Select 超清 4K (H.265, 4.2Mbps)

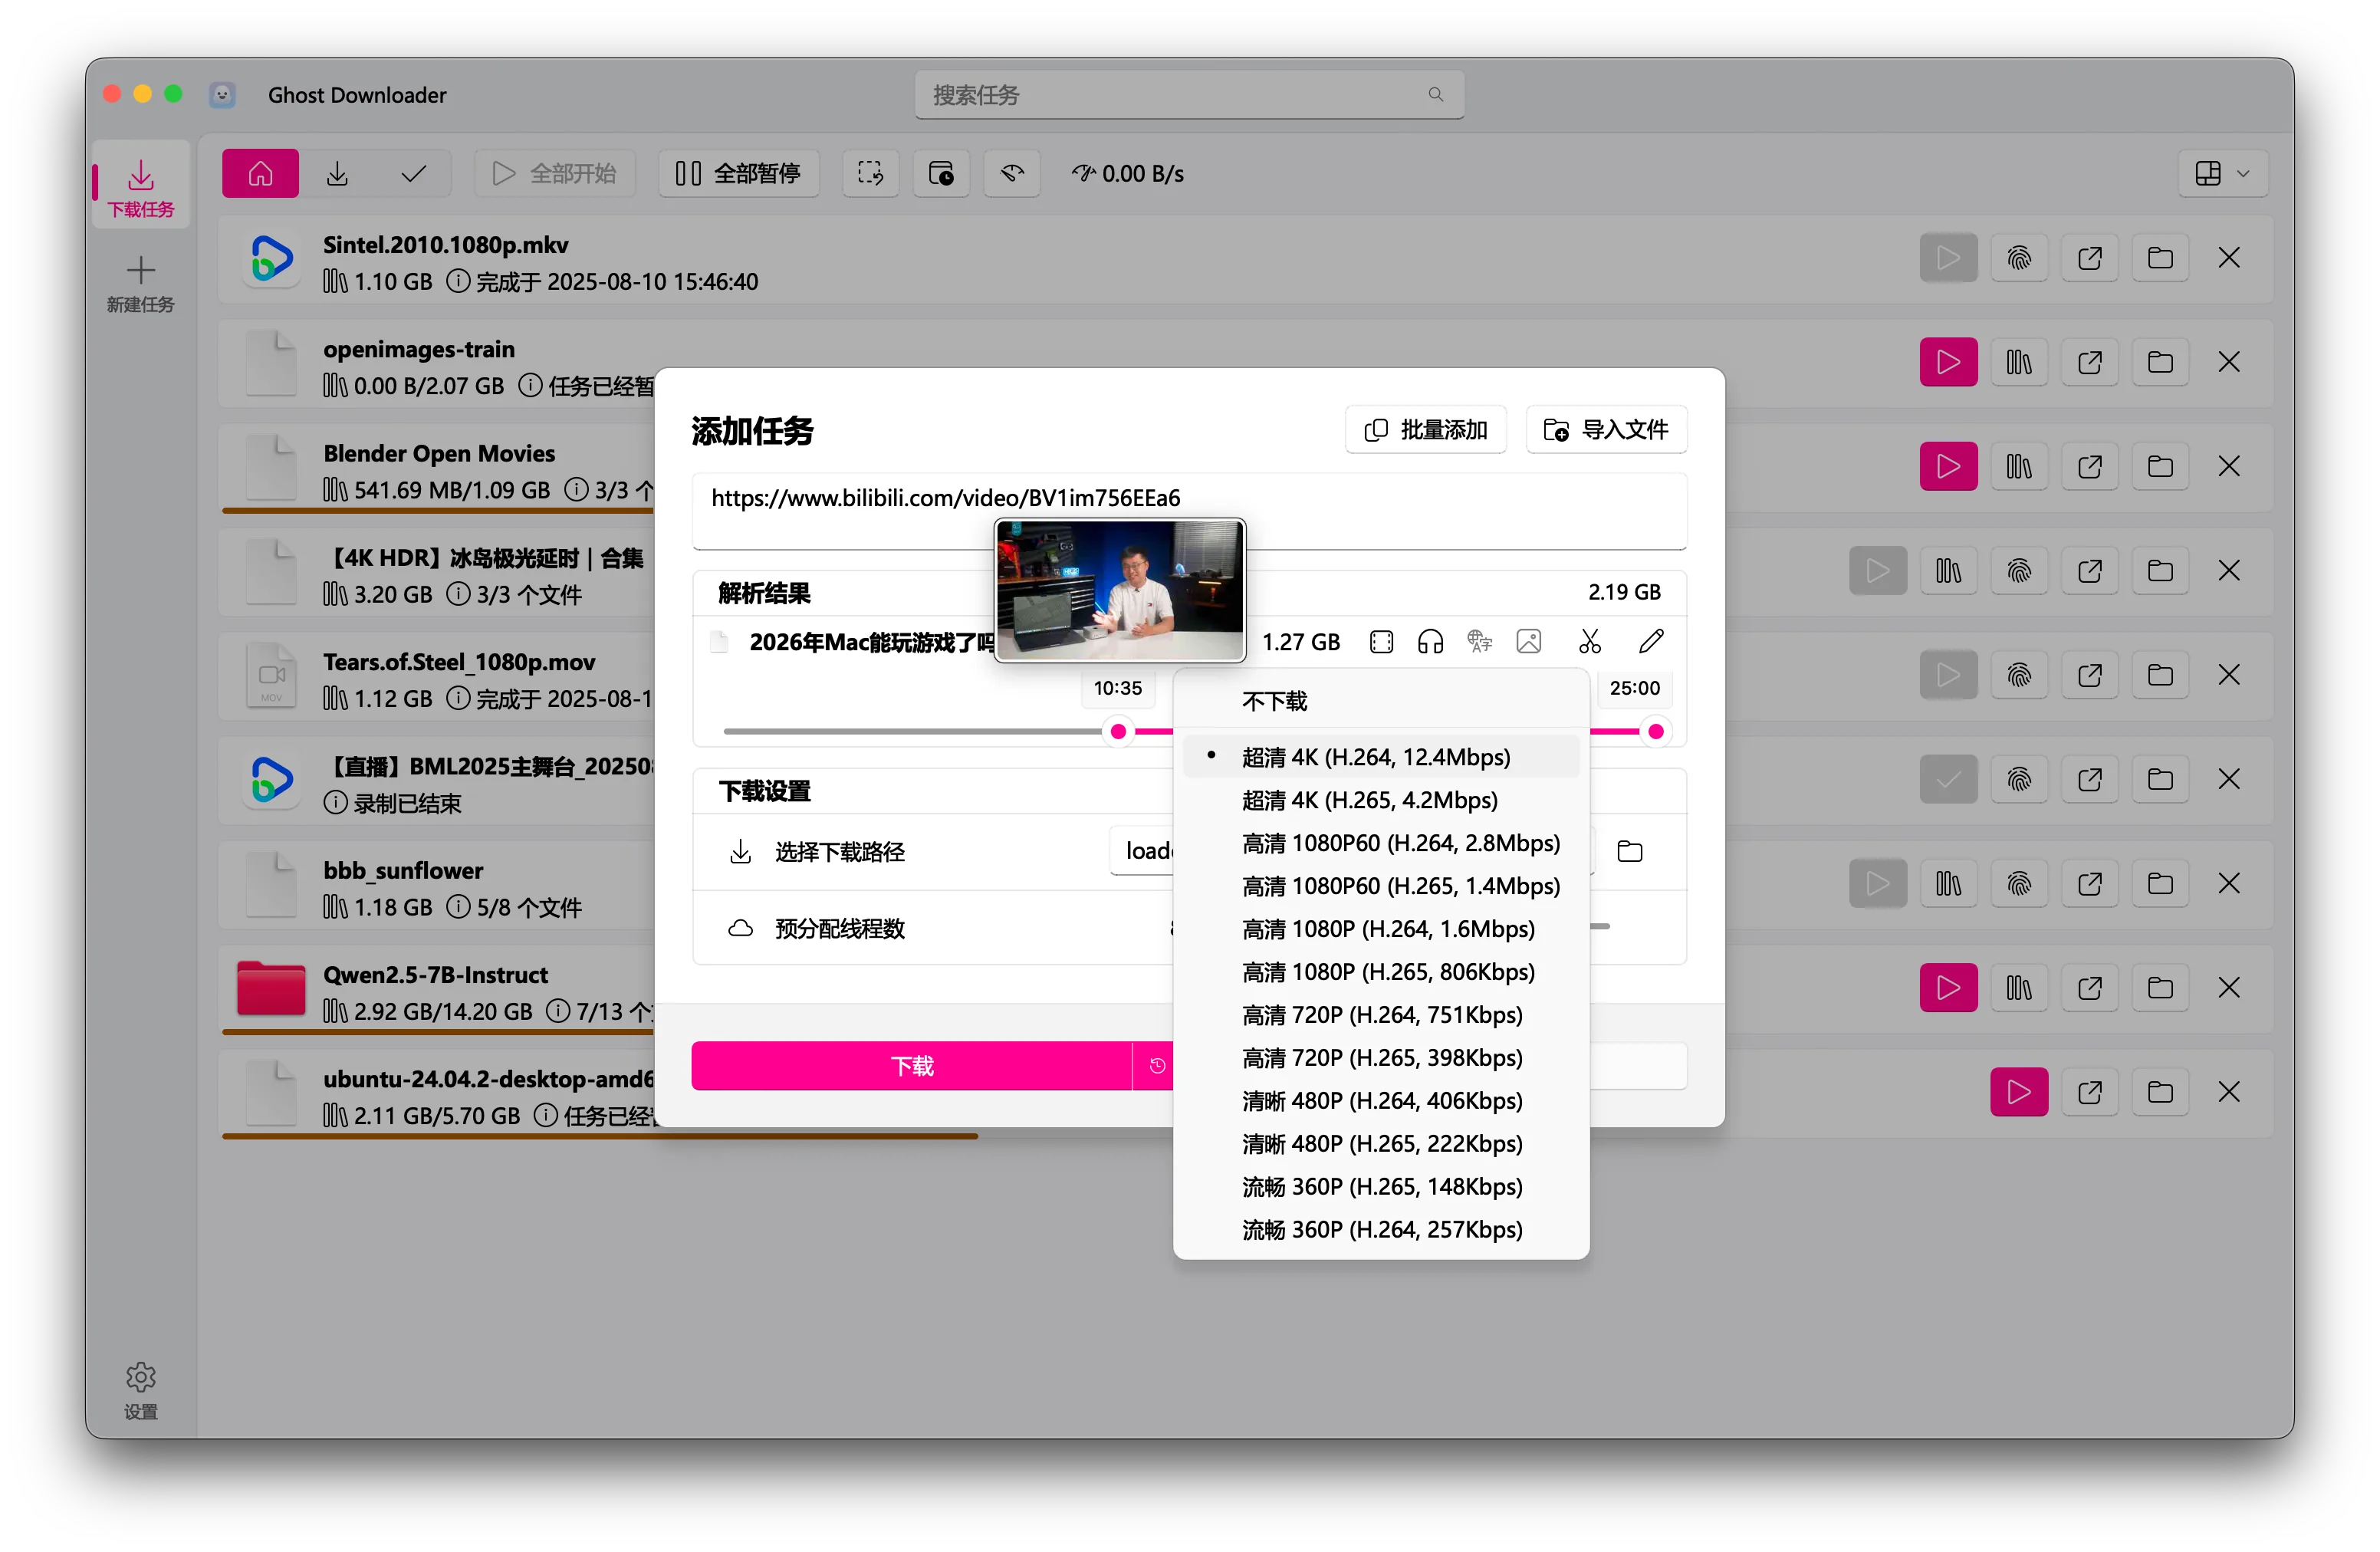(1381, 800)
